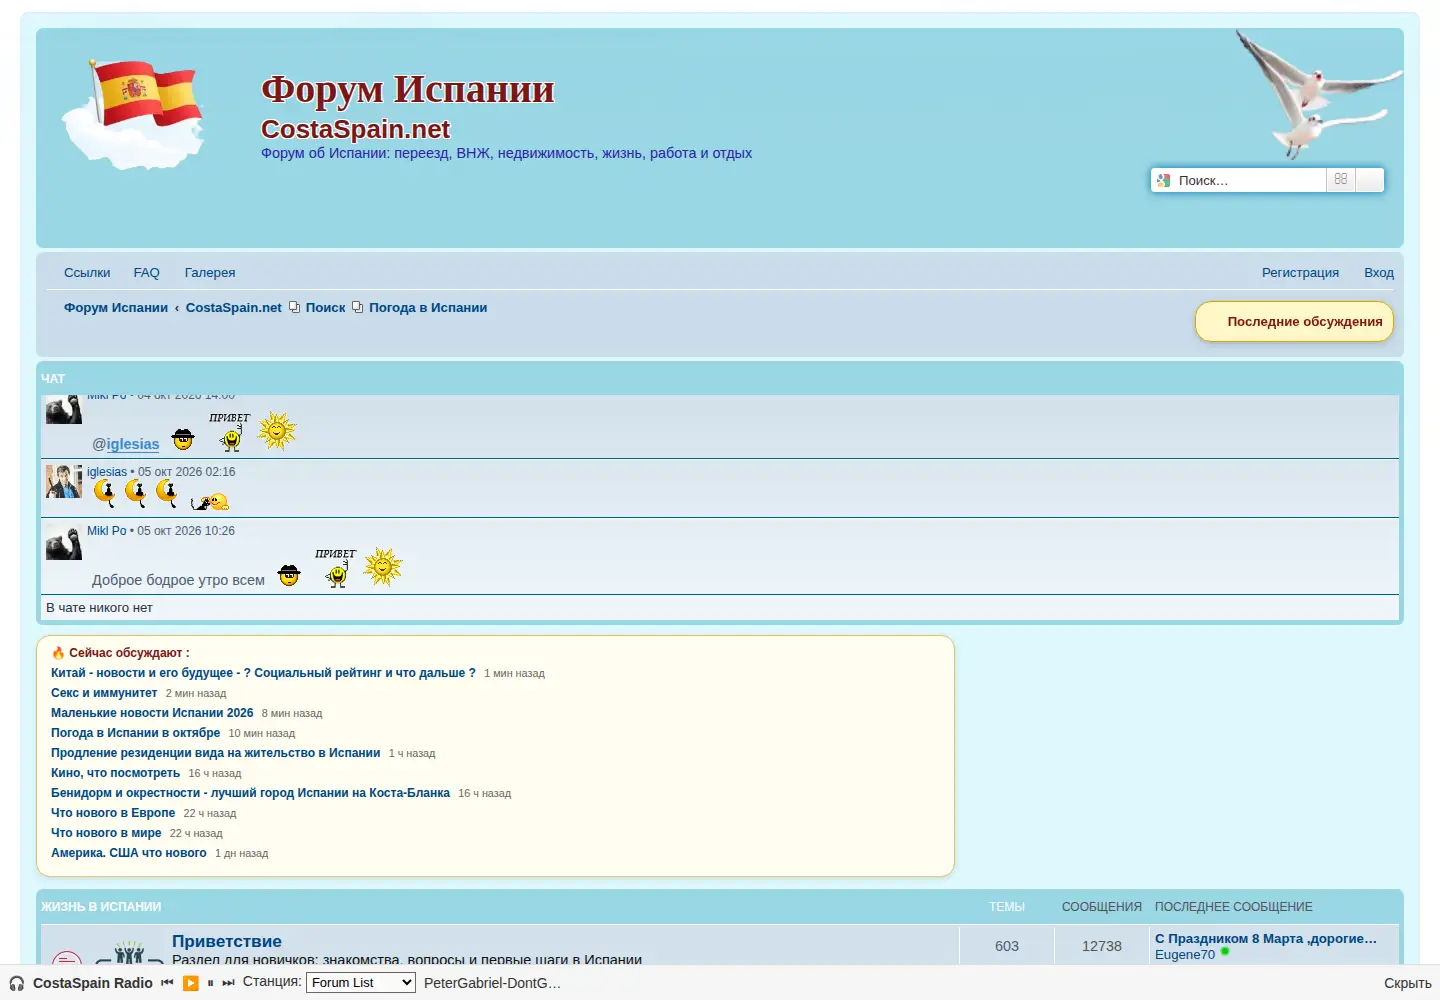Follow the CostaSpain.net breadcrumb link

click(x=234, y=307)
